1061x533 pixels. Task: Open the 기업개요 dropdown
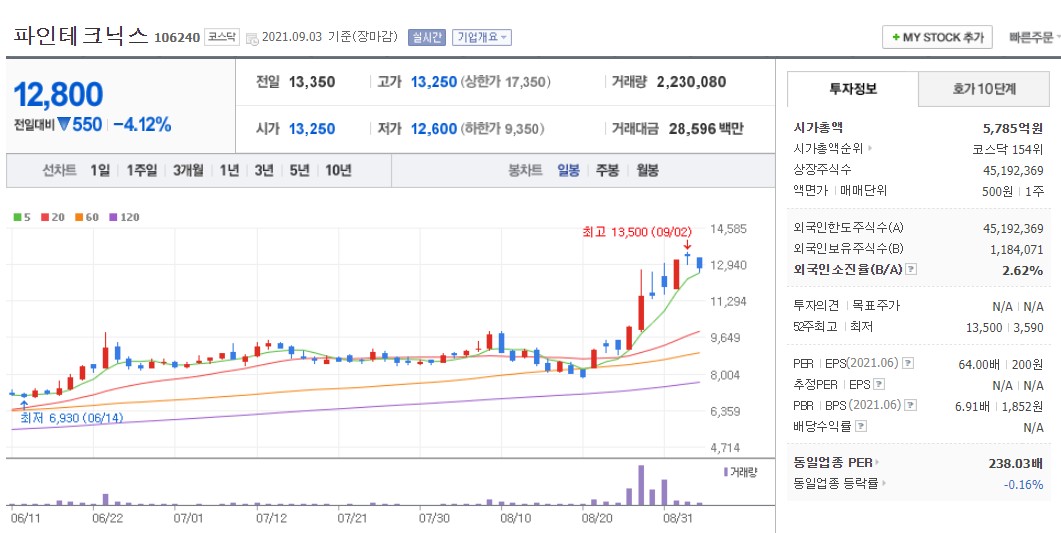(x=482, y=37)
